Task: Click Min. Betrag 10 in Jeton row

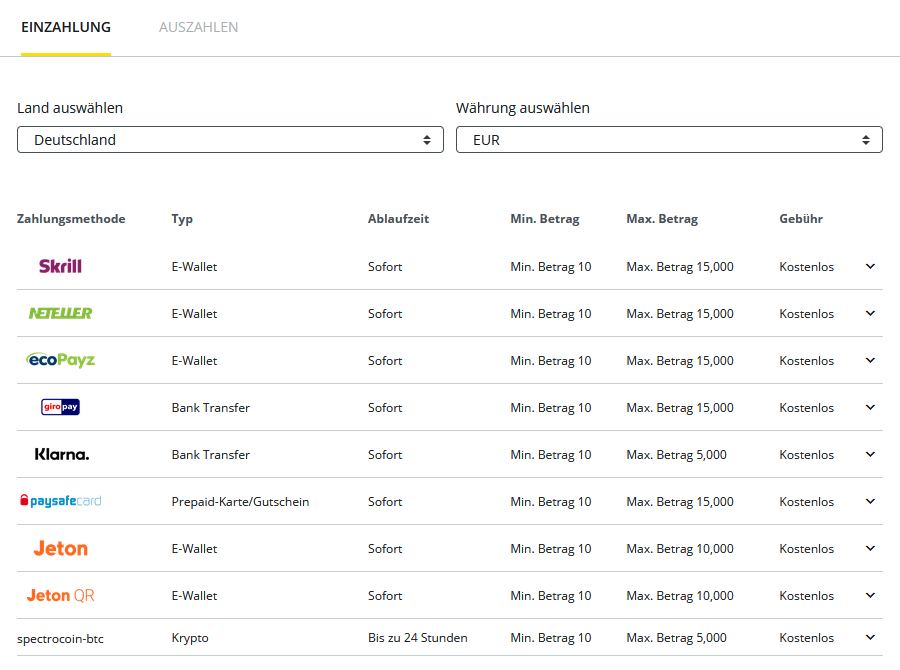Action: pos(550,549)
